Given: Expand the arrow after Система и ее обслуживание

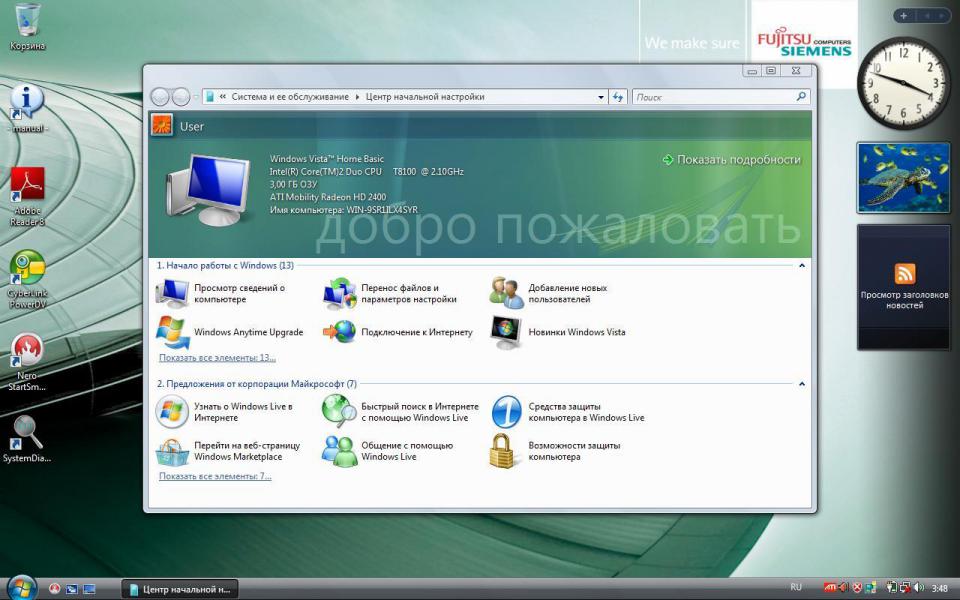Looking at the screenshot, I should [x=358, y=97].
